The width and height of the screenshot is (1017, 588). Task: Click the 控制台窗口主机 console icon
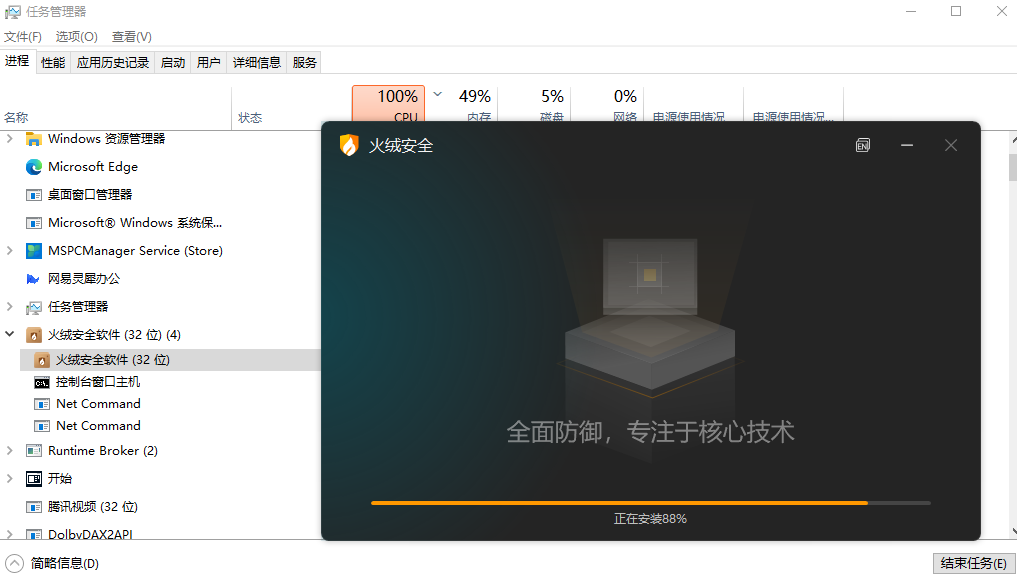point(42,382)
